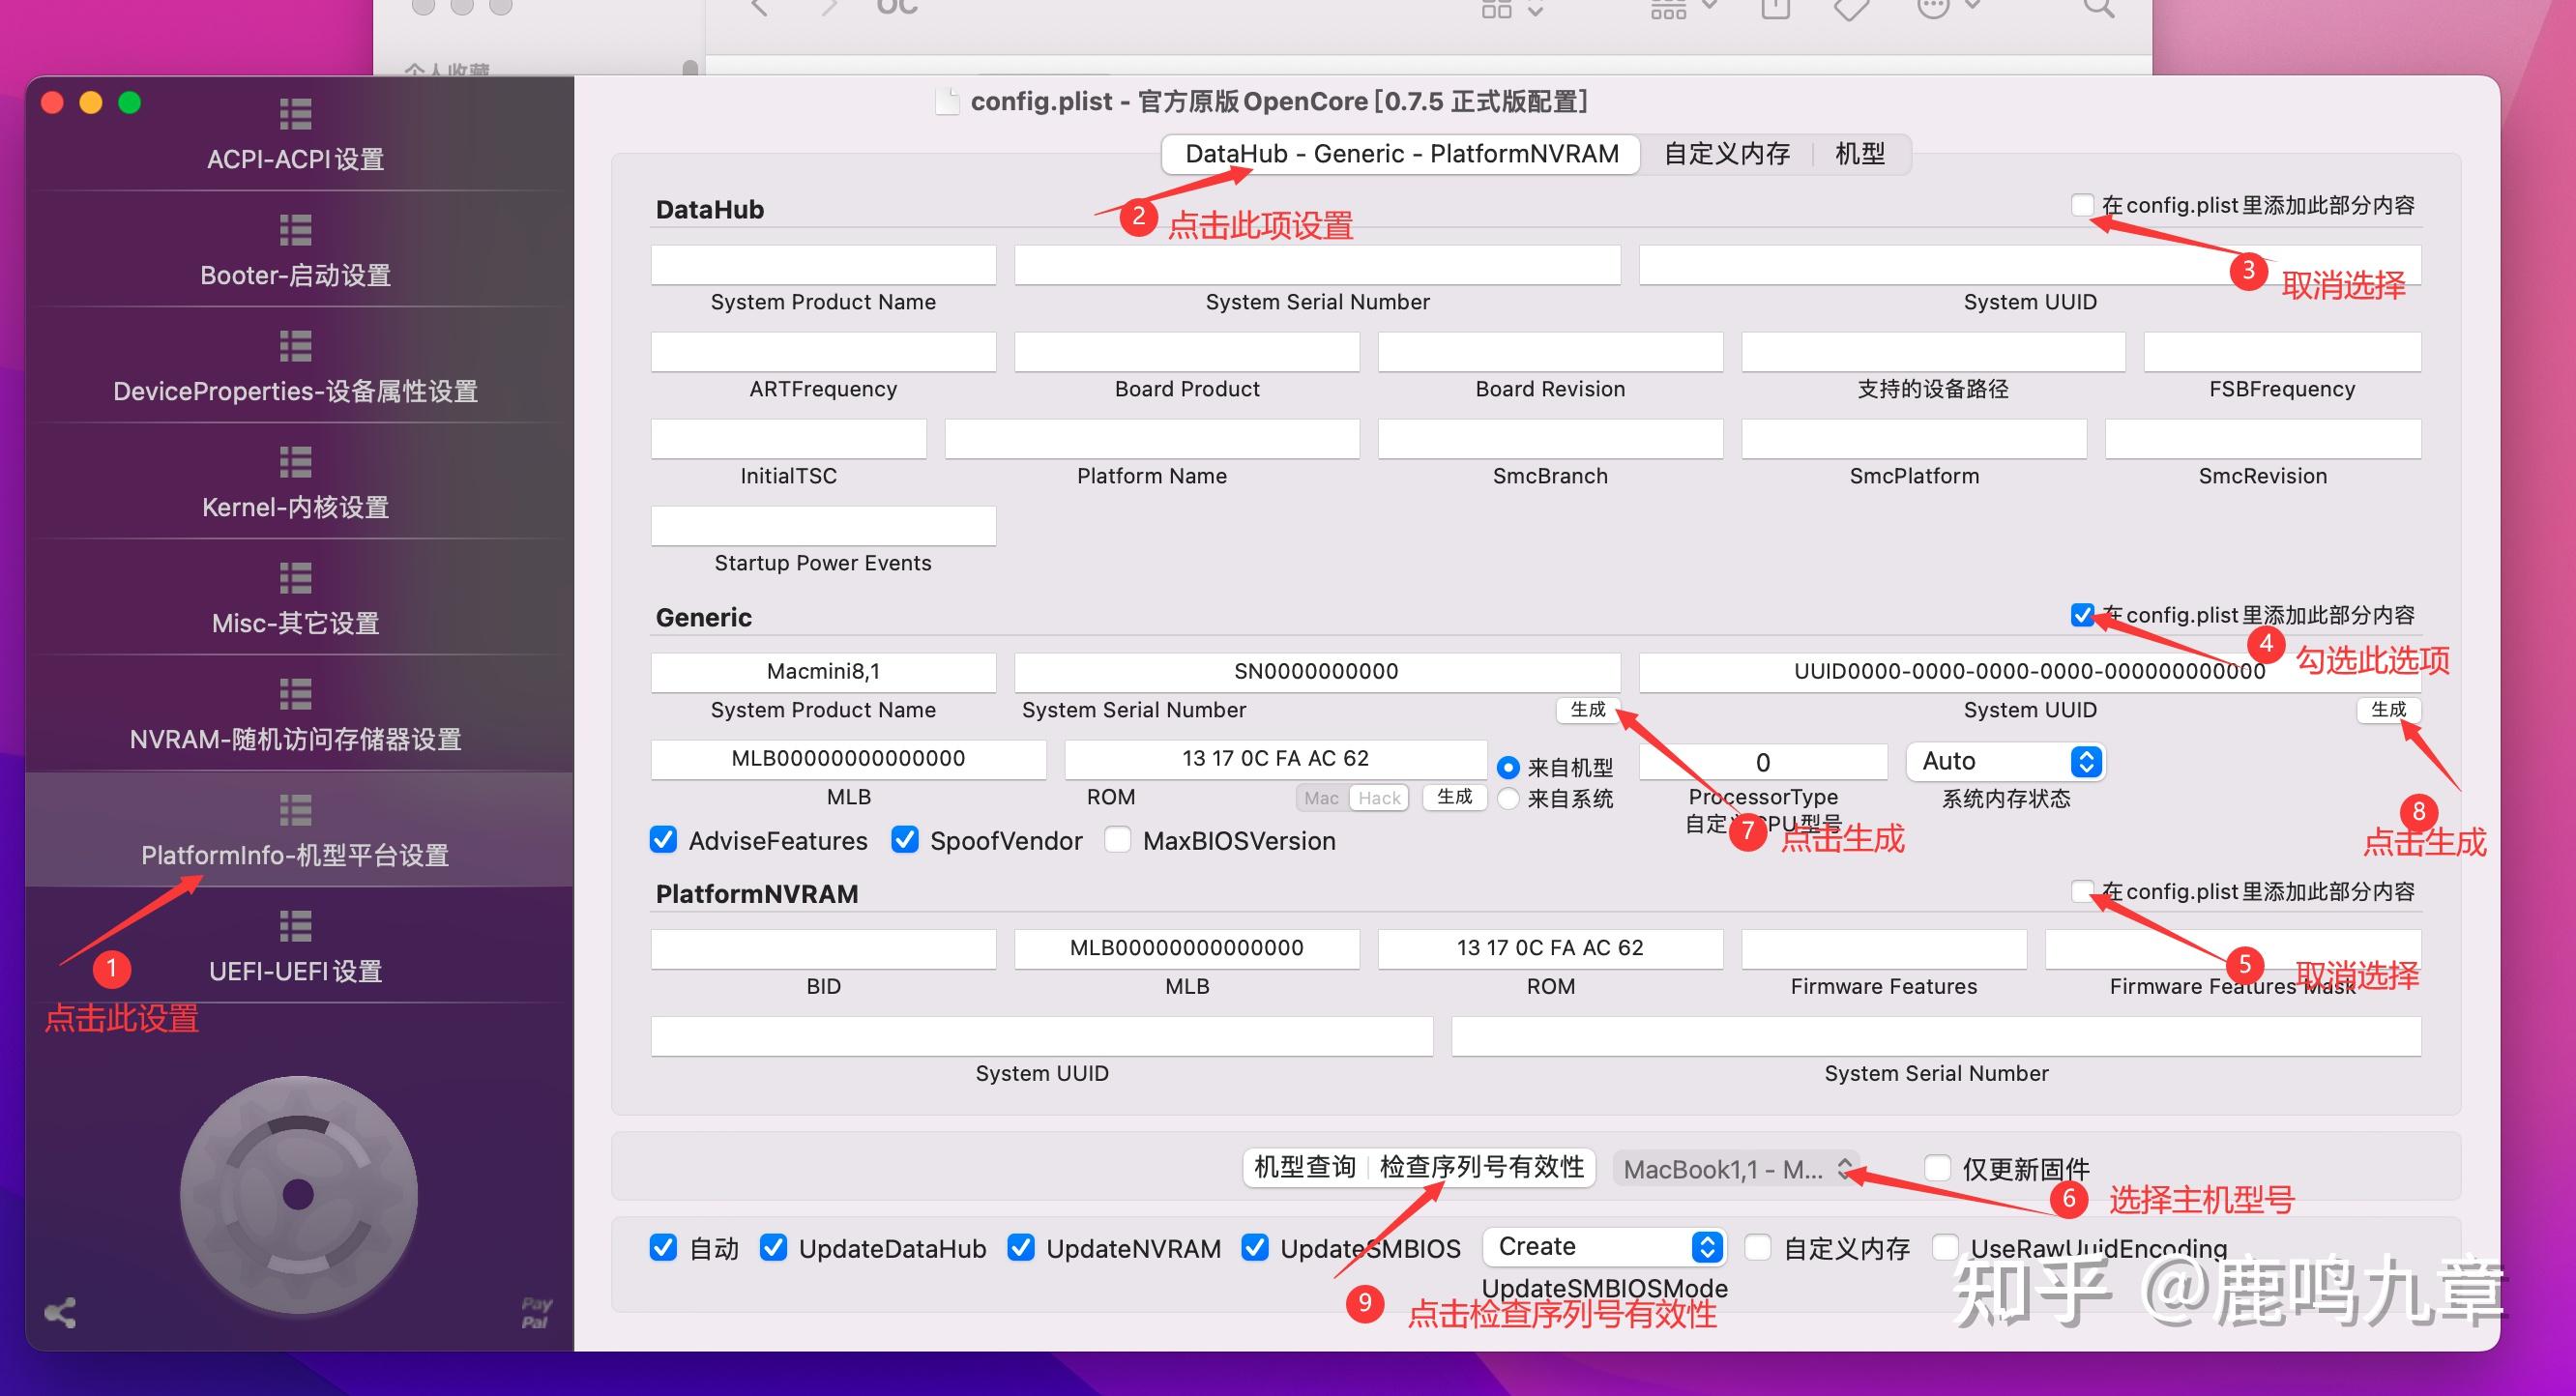Click the Generic System Product Name field
The height and width of the screenshot is (1396, 2576).
(x=823, y=672)
